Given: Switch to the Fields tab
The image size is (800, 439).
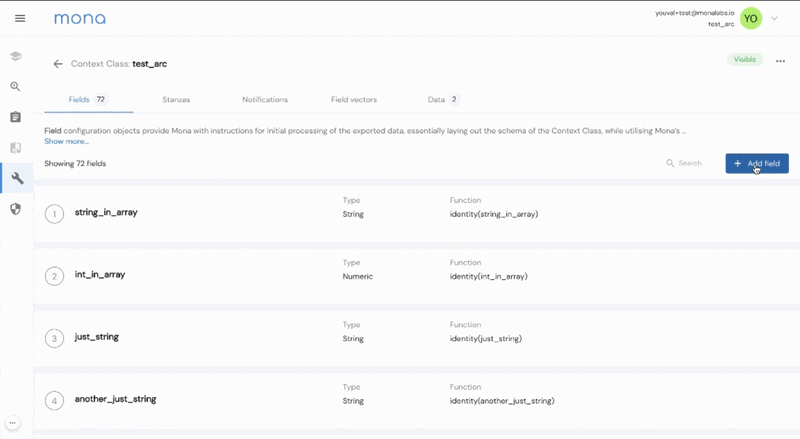Looking at the screenshot, I should tap(88, 100).
